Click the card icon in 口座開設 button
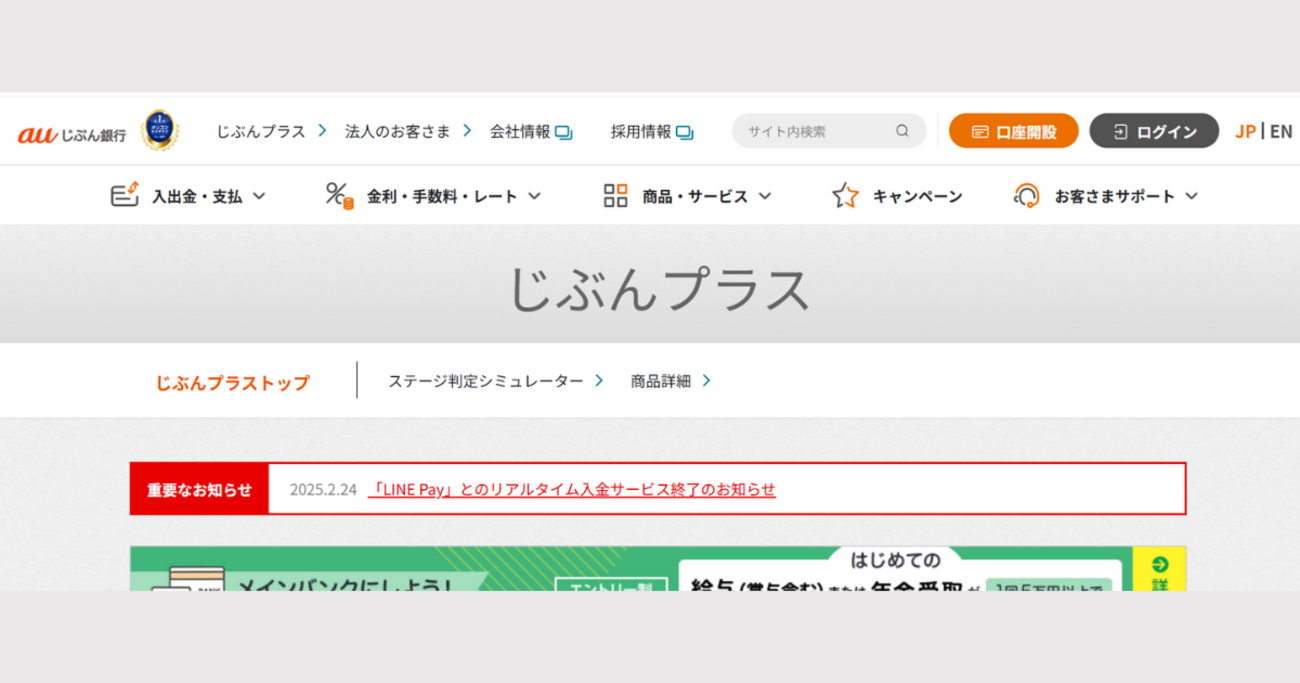1300x683 pixels. point(980,132)
